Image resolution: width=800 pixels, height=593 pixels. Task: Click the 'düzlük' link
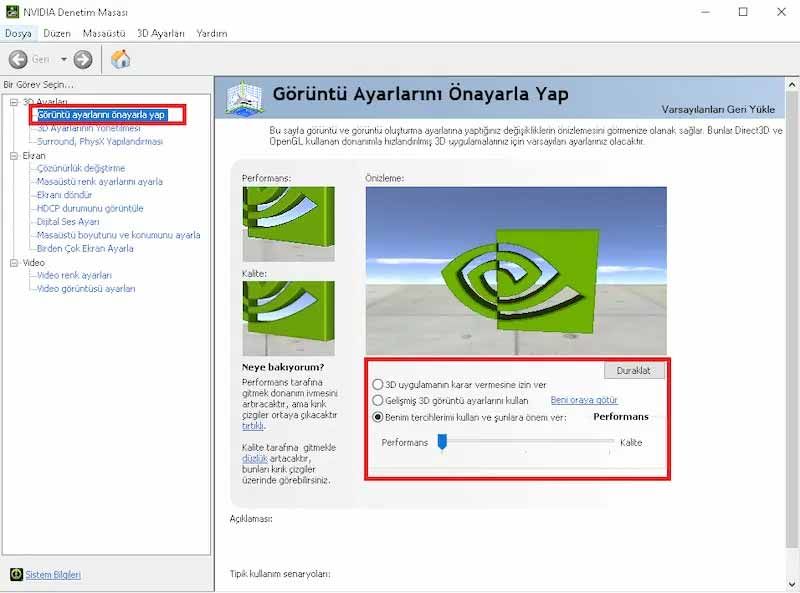pyautogui.click(x=255, y=458)
